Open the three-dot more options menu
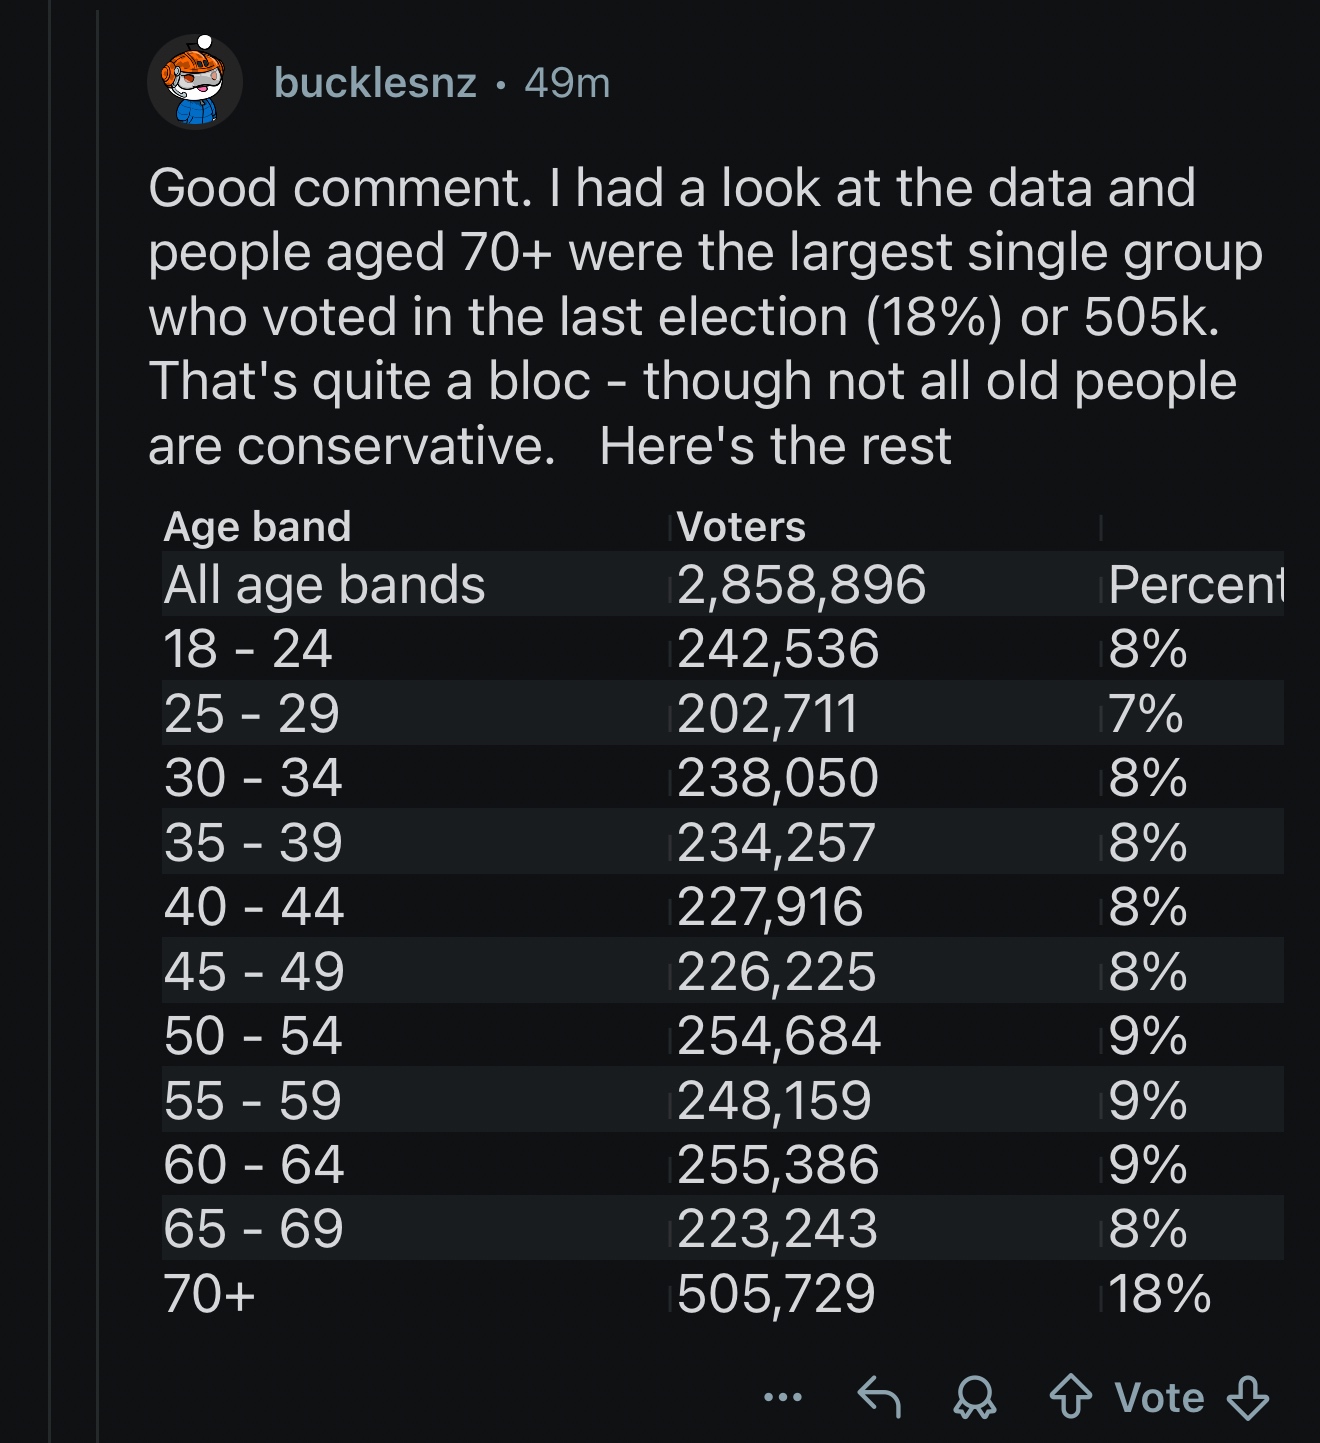Screen dimensions: 1320x1443 tap(782, 1397)
